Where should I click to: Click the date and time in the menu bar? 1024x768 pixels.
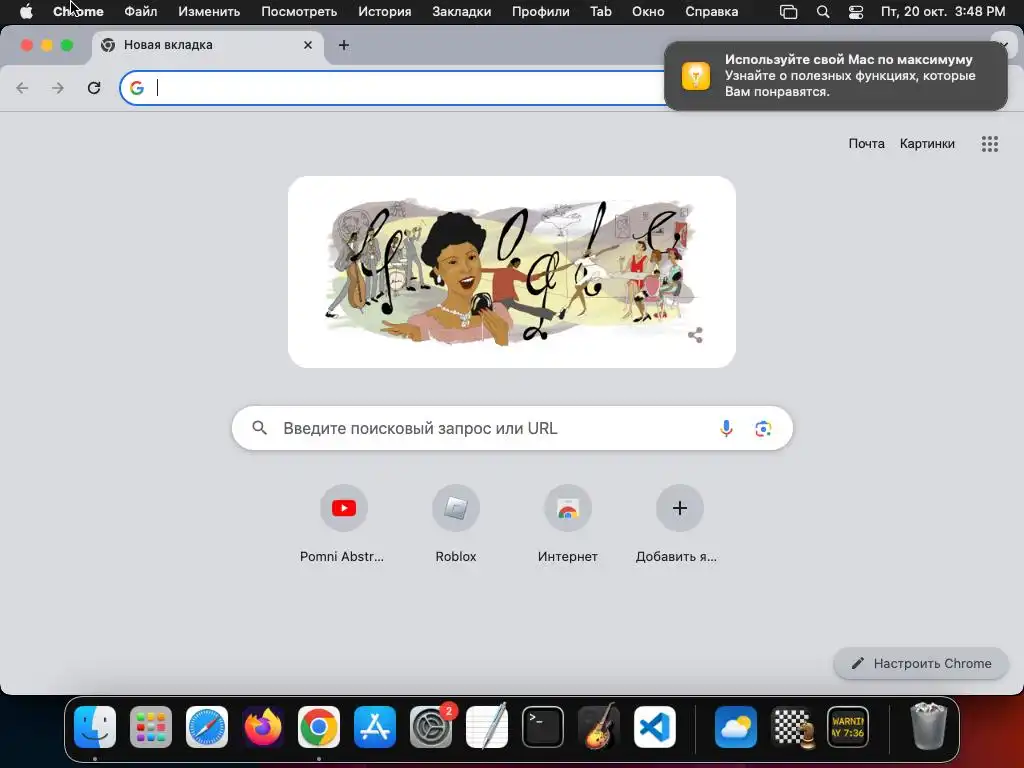coord(942,12)
